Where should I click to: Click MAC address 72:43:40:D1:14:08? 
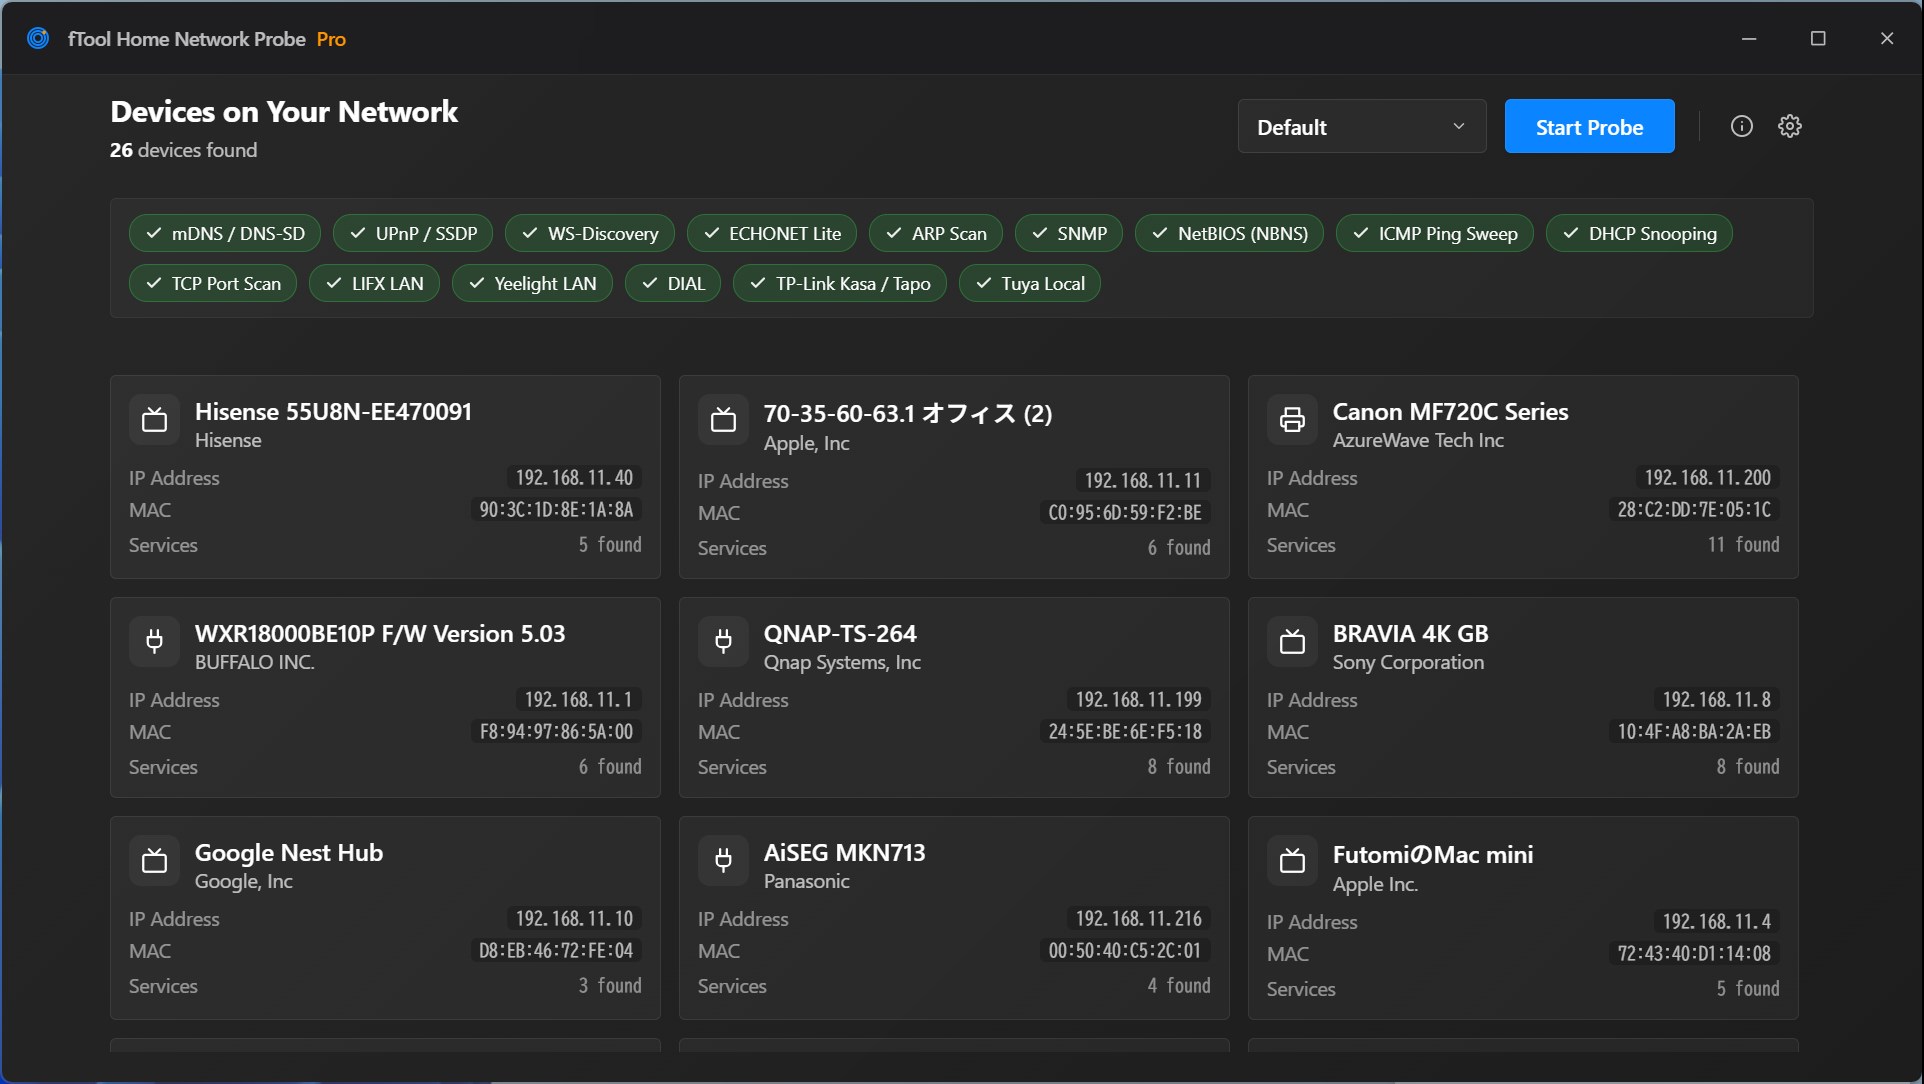1694,953
